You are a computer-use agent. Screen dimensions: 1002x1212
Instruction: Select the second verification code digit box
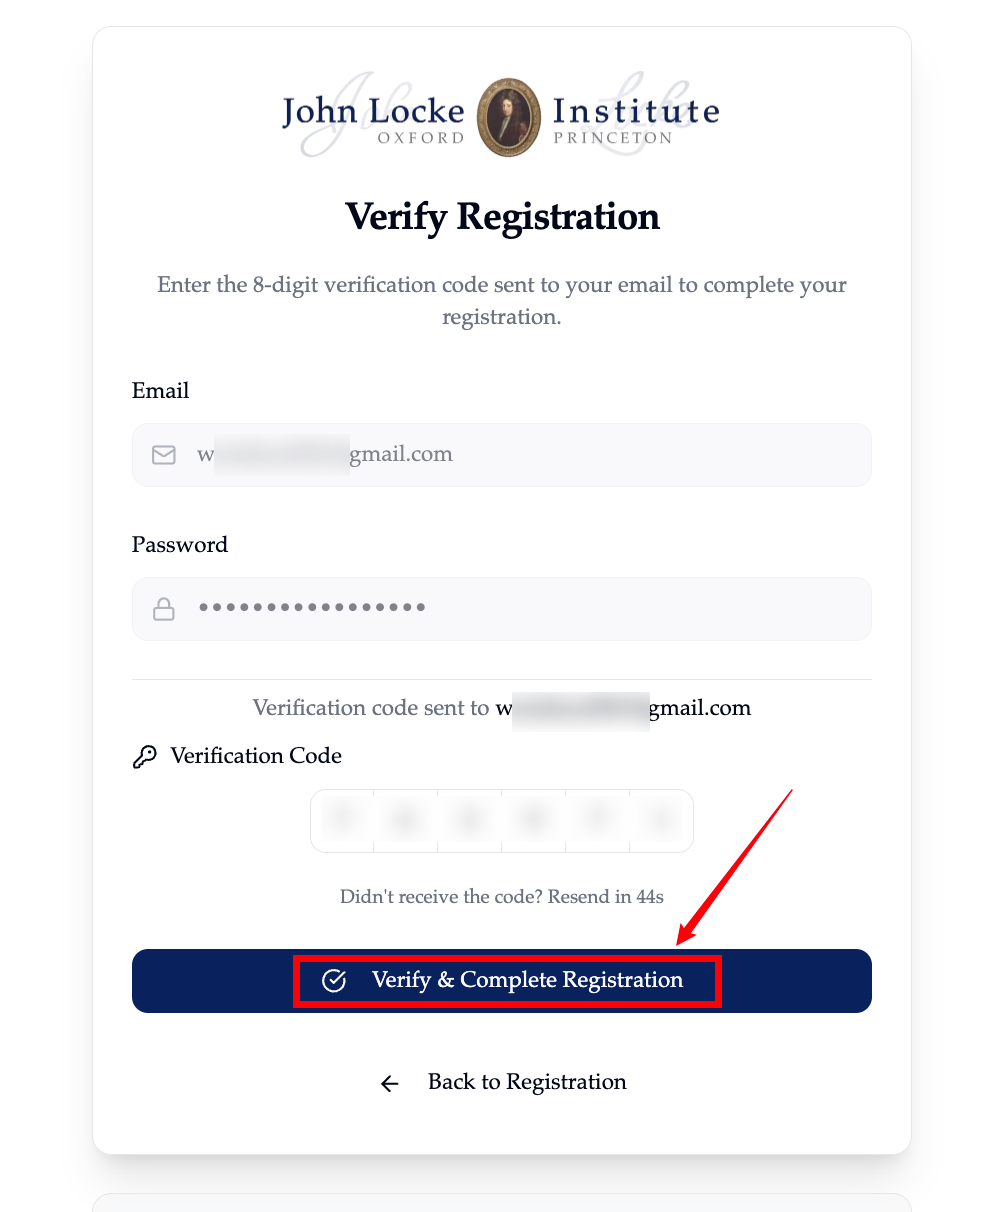[406, 821]
